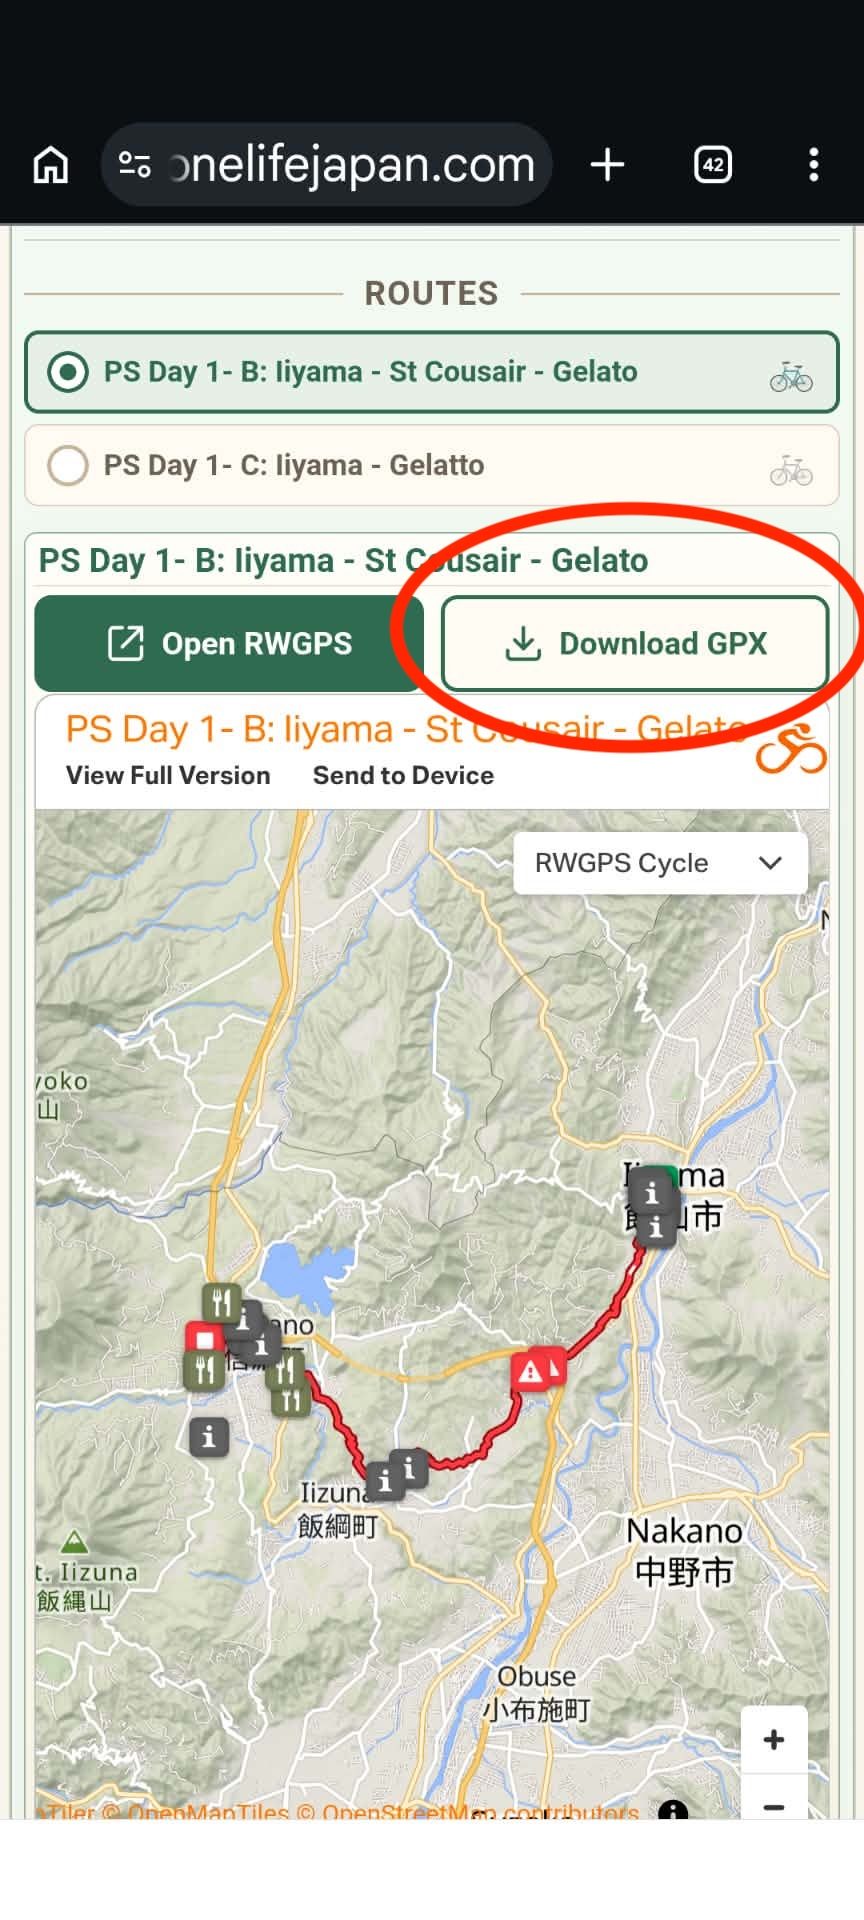This screenshot has width=864, height=1920.
Task: Tap the Iizuna 飯綱町 town label
Action: [338, 1510]
